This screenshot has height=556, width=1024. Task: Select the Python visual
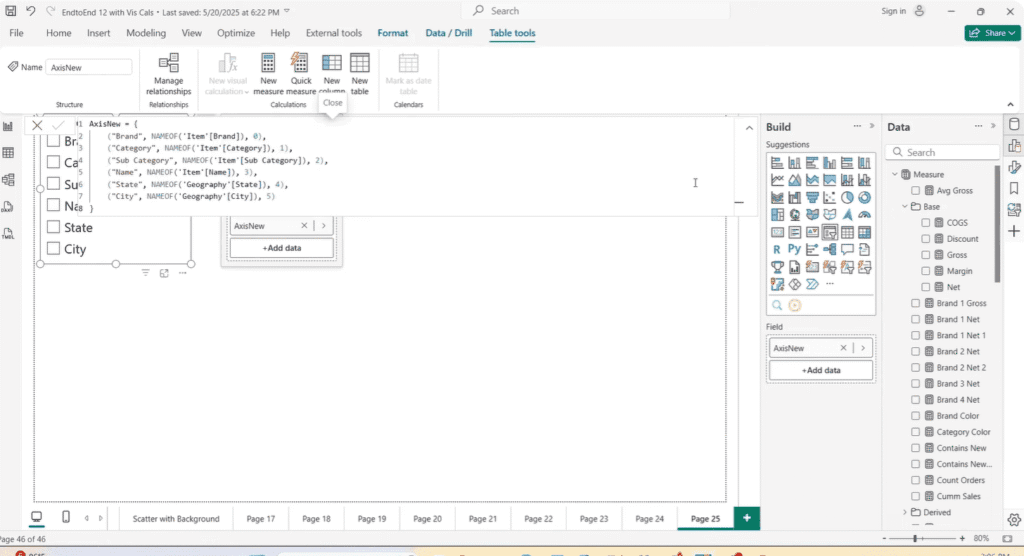(795, 250)
